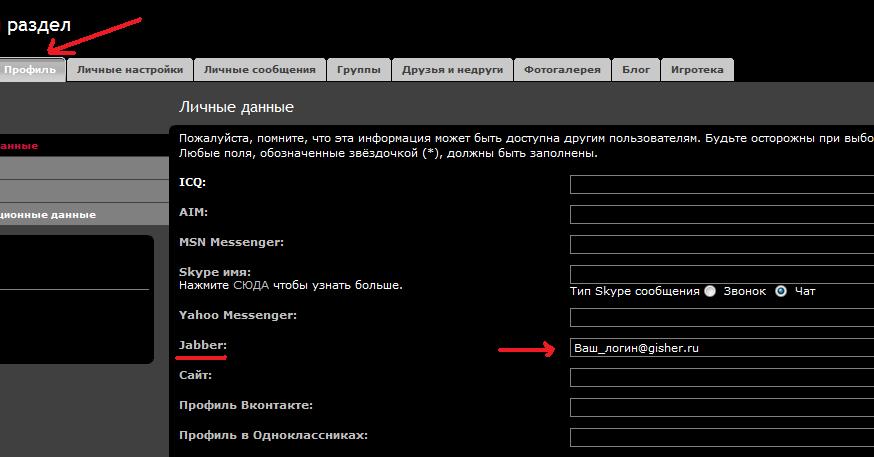Open the Блог tab

(635, 70)
